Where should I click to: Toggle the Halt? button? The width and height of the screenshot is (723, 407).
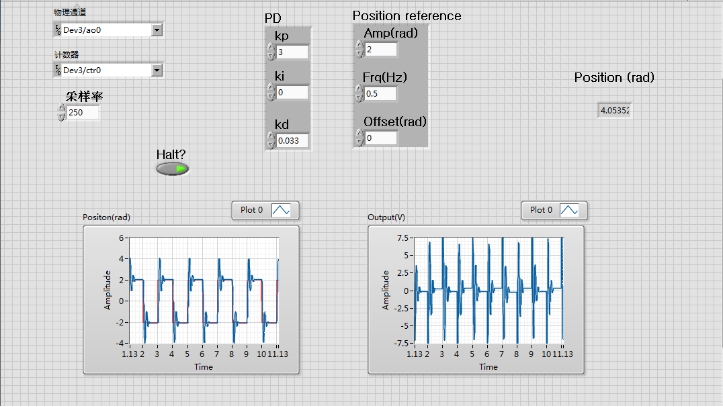pos(172,169)
